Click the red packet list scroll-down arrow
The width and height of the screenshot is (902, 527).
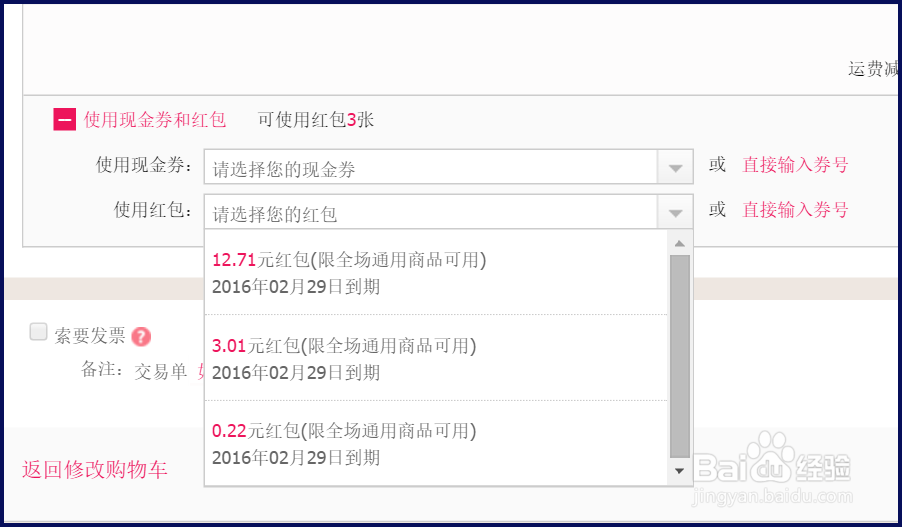pyautogui.click(x=679, y=470)
